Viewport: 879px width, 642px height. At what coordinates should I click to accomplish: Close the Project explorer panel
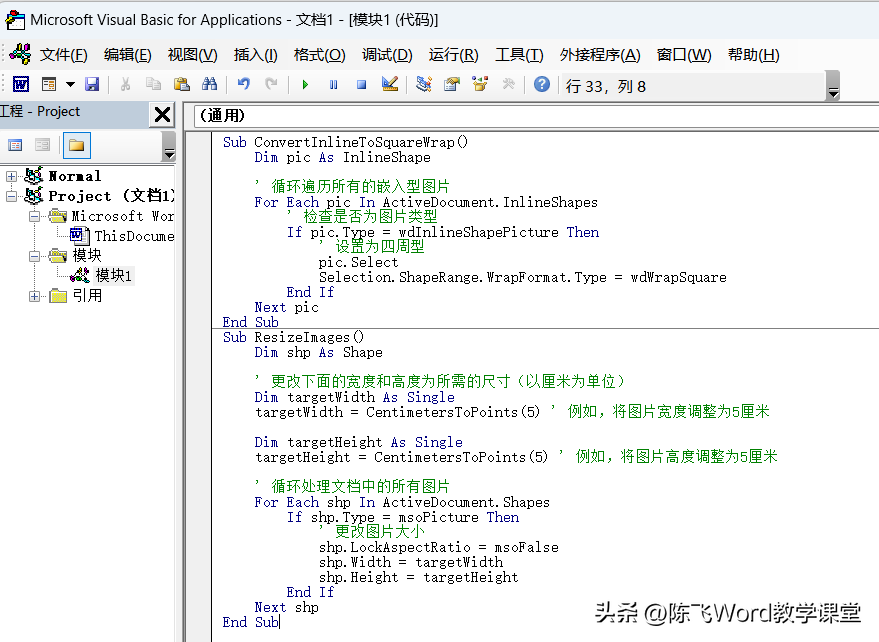pyautogui.click(x=162, y=115)
